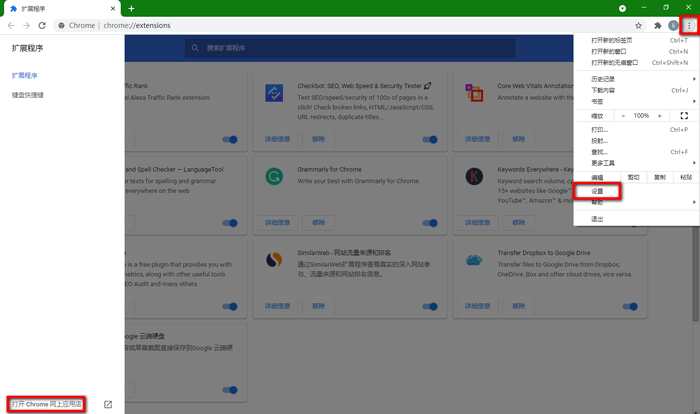Image resolution: width=700 pixels, height=414 pixels.
Task: Open 详细信息 for Grammarly for Chrome
Action: tap(277, 223)
